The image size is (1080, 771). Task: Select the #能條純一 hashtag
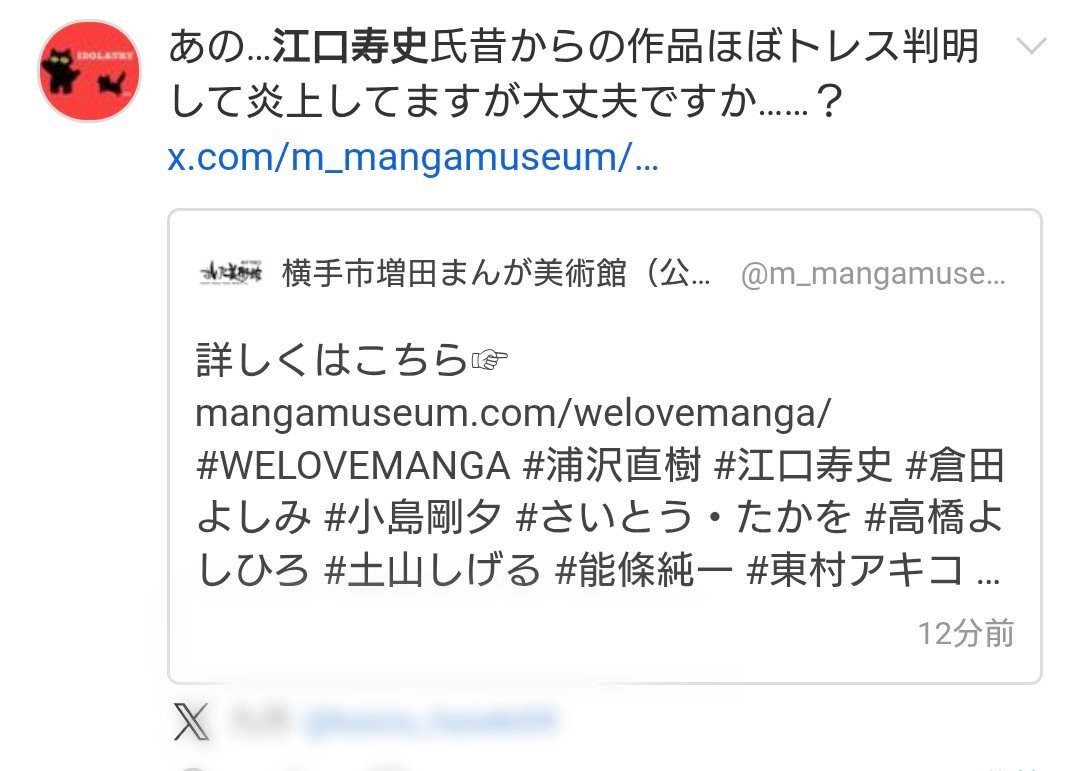pyautogui.click(x=643, y=571)
